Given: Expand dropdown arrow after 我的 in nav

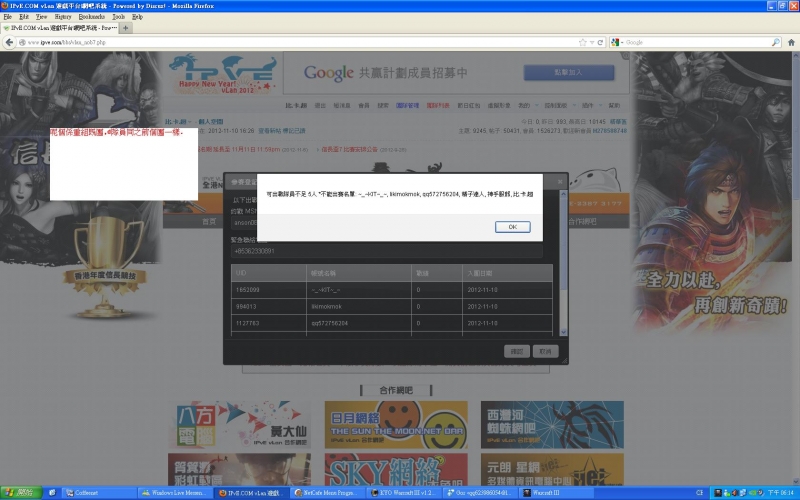Looking at the screenshot, I should [537, 106].
